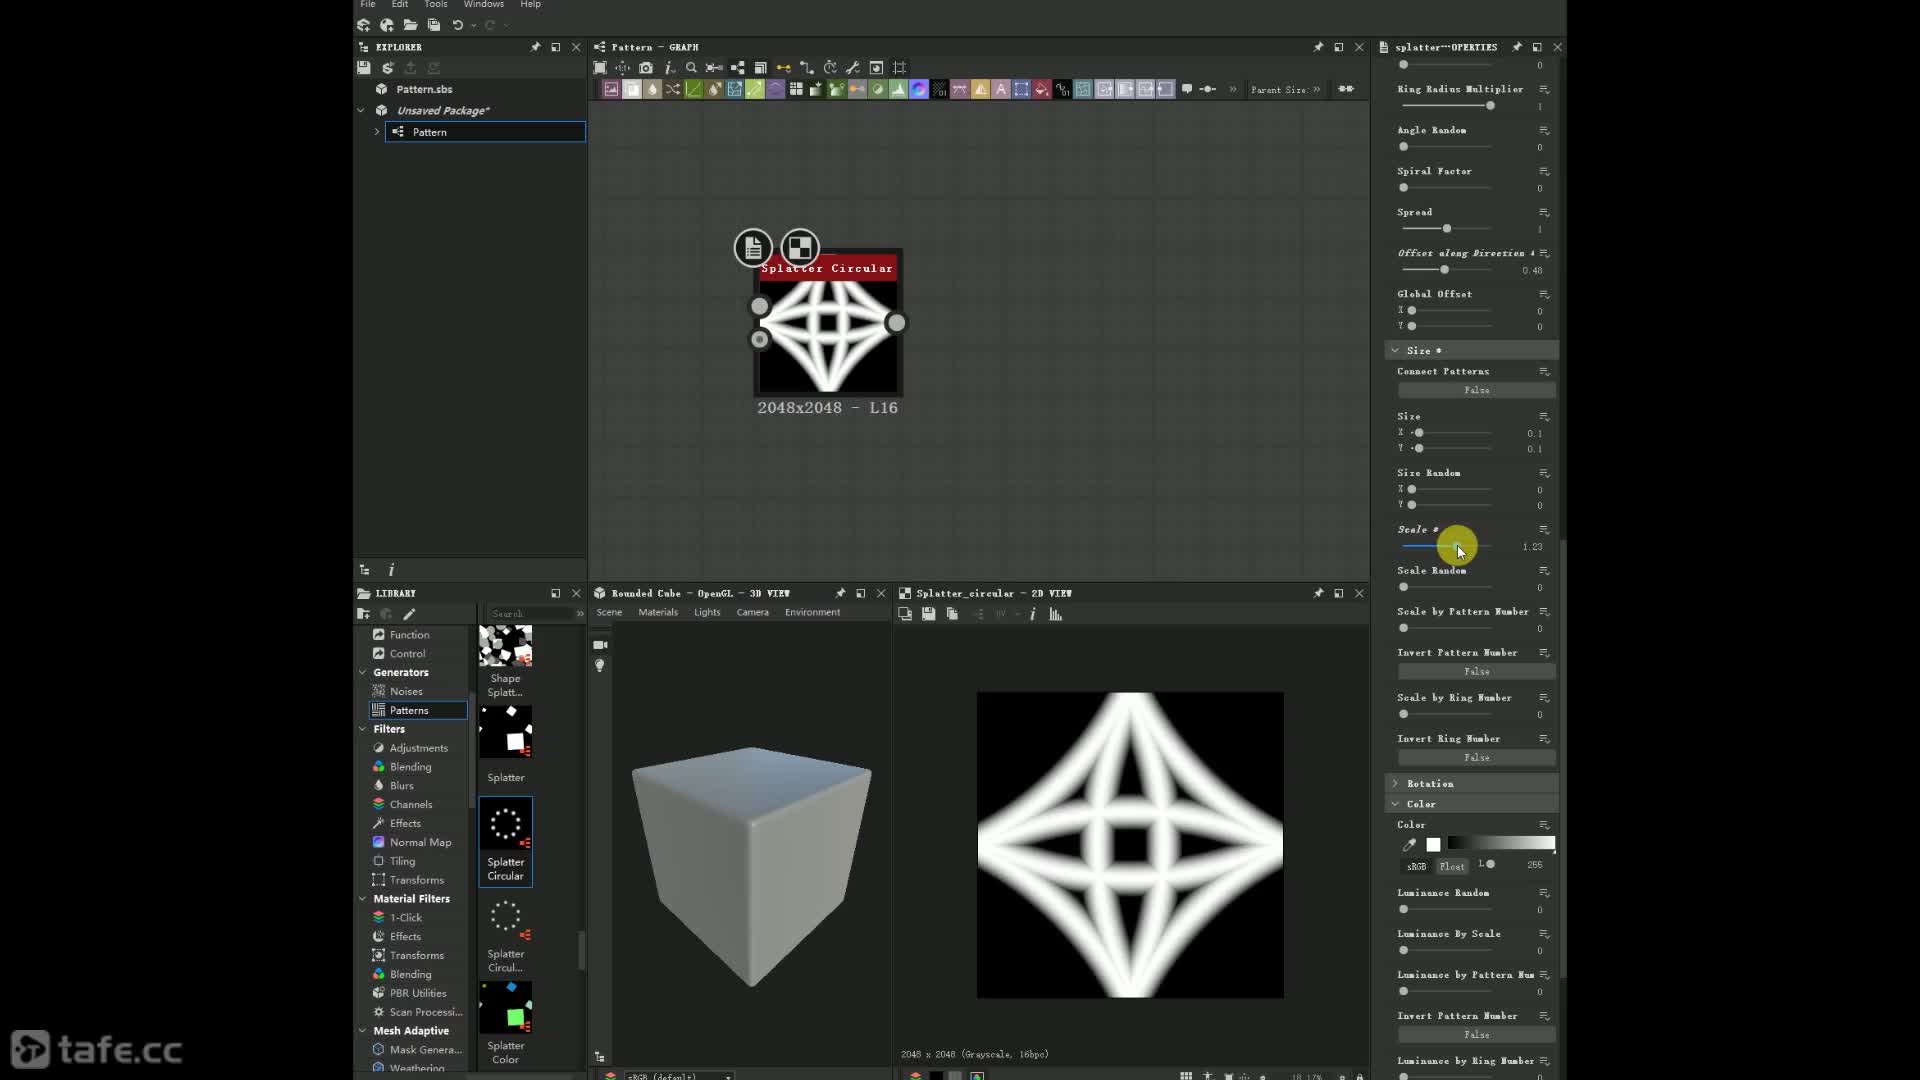
Task: Toggle Connect Patterns False button
Action: (1476, 390)
